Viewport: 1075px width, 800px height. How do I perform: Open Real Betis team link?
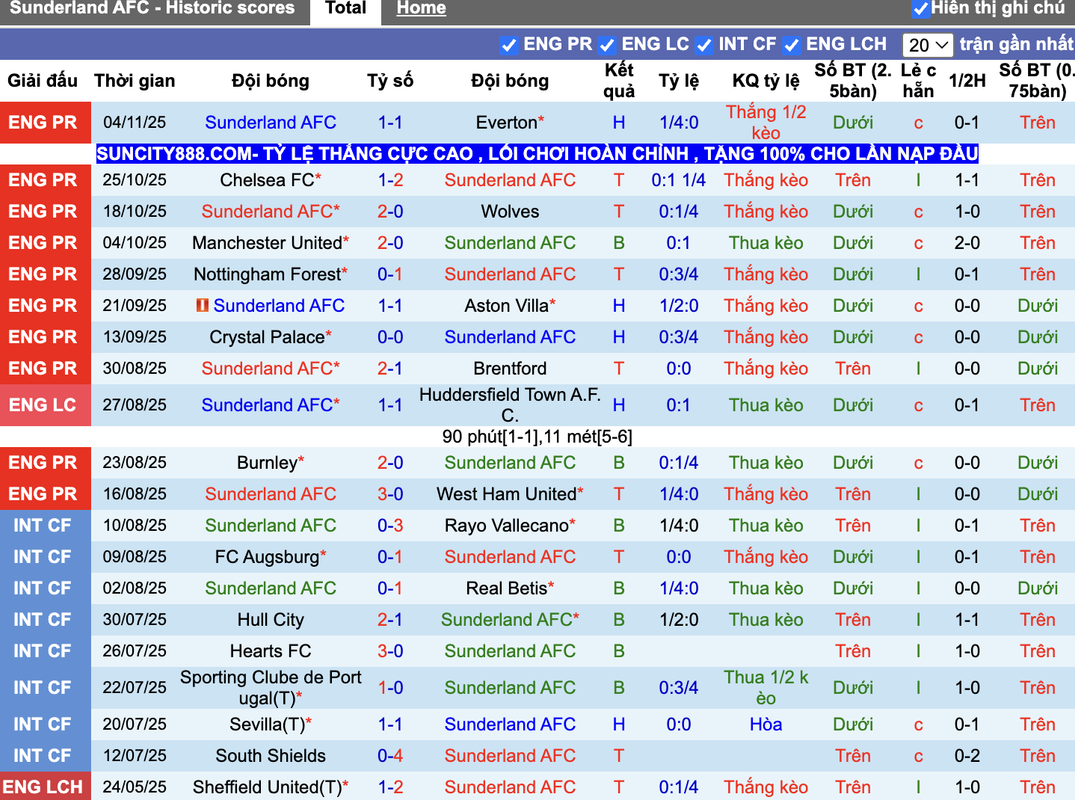(506, 589)
